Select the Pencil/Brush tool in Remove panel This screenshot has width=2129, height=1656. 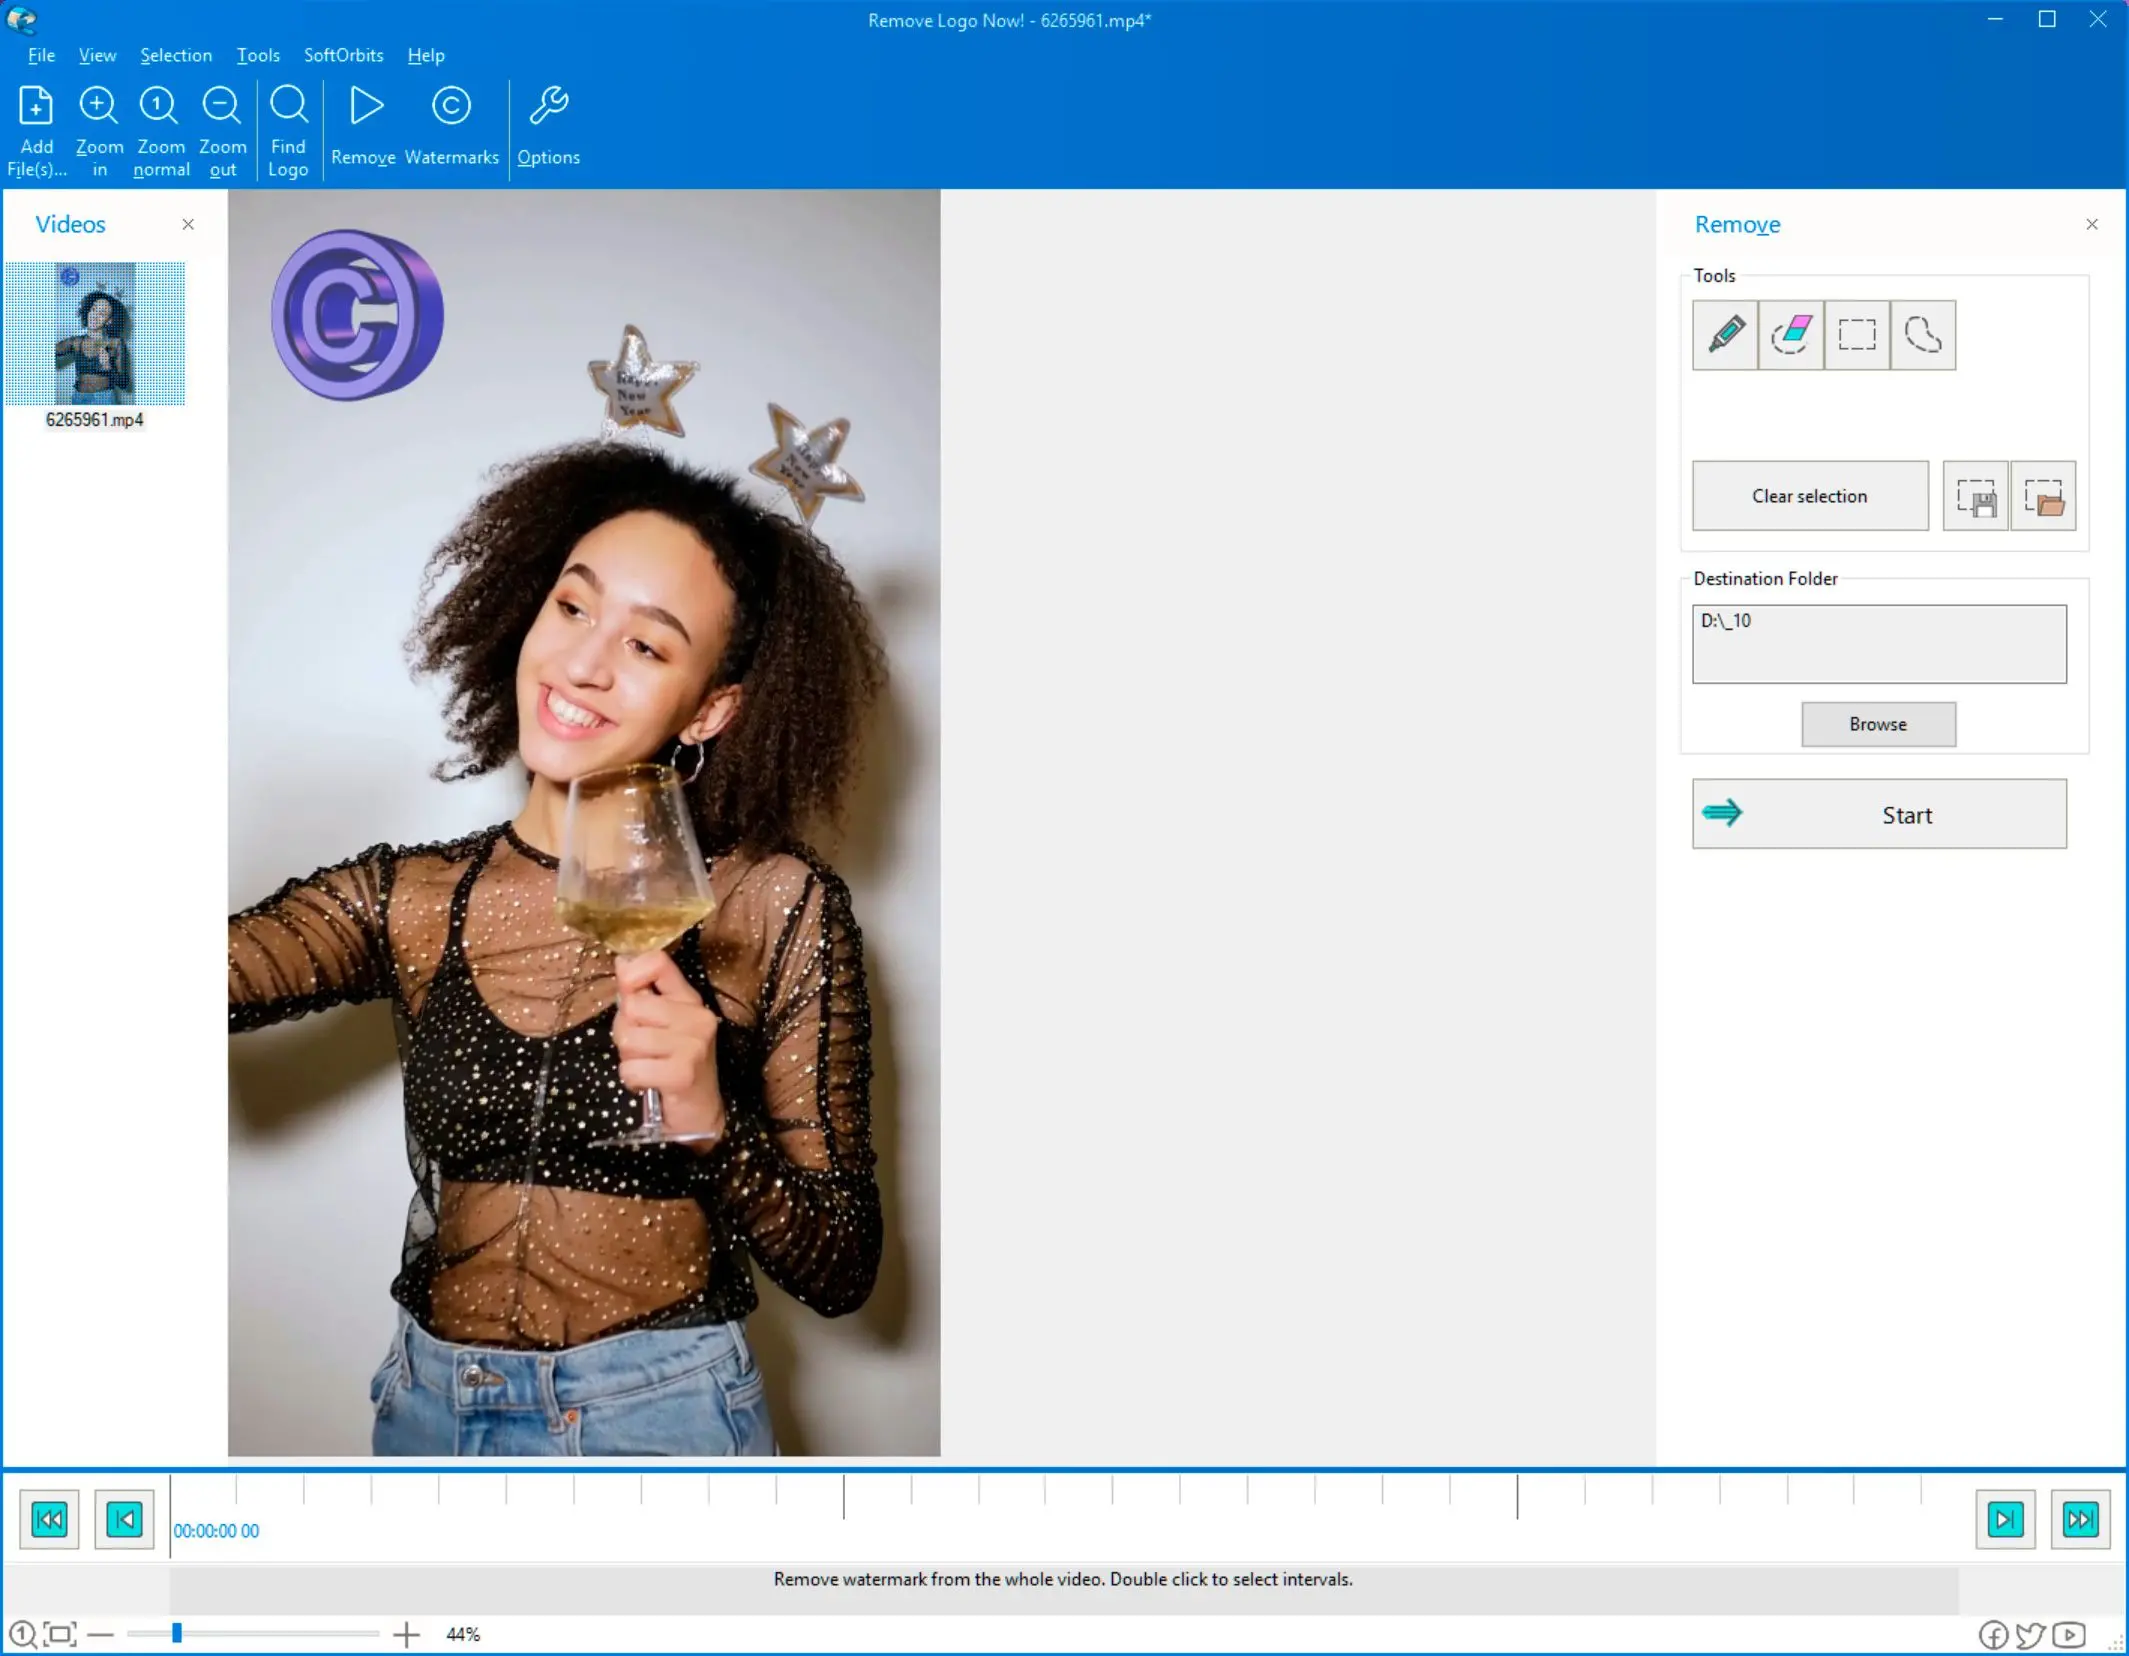[x=1725, y=332]
